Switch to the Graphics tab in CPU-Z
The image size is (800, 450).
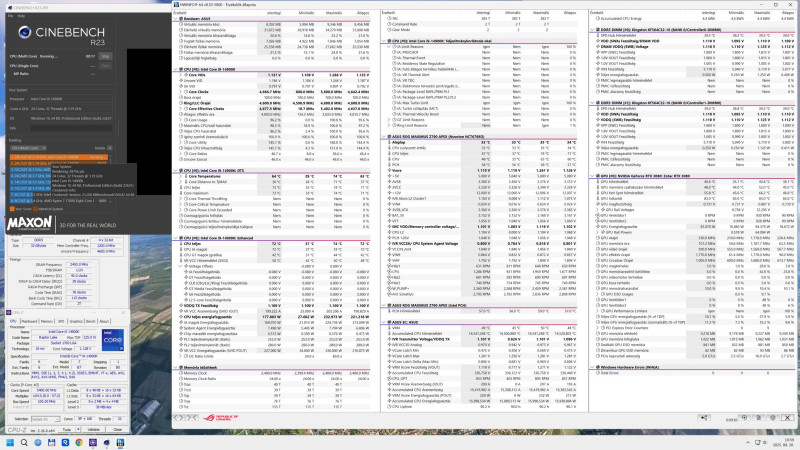coord(76,321)
